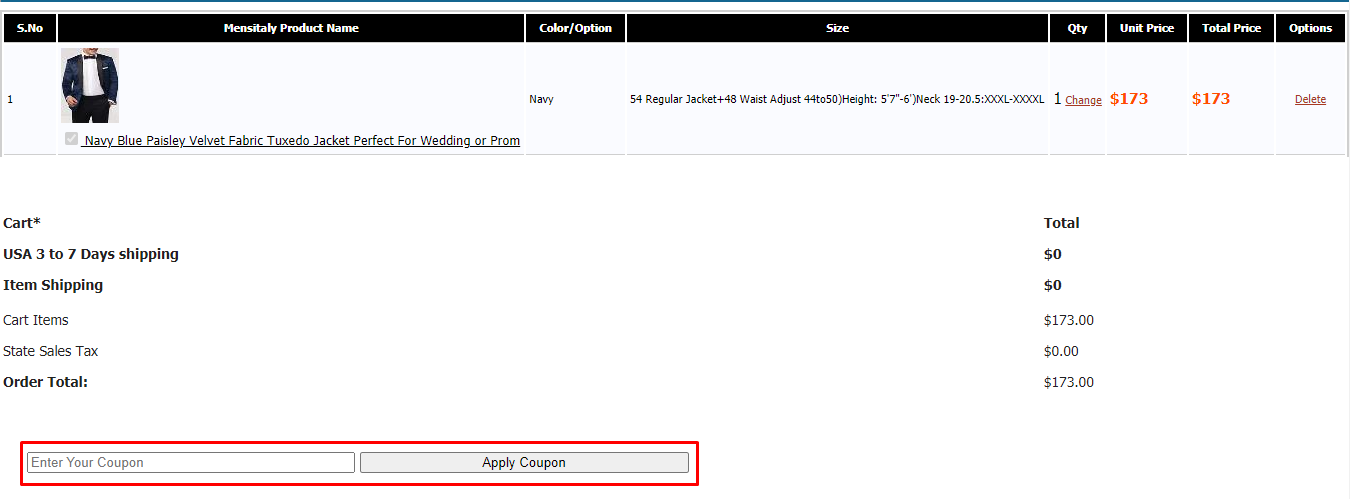Click the $173 total price value

1211,98
